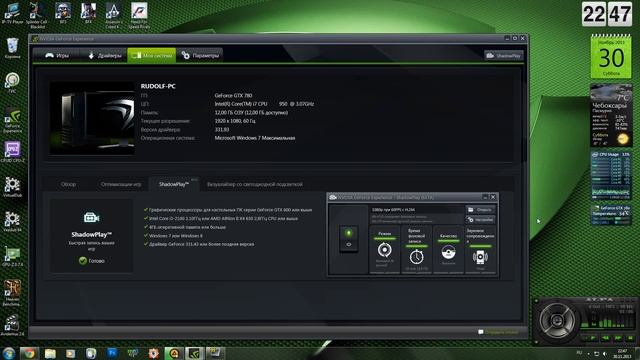Click the background recording time clock icon

coord(416,257)
